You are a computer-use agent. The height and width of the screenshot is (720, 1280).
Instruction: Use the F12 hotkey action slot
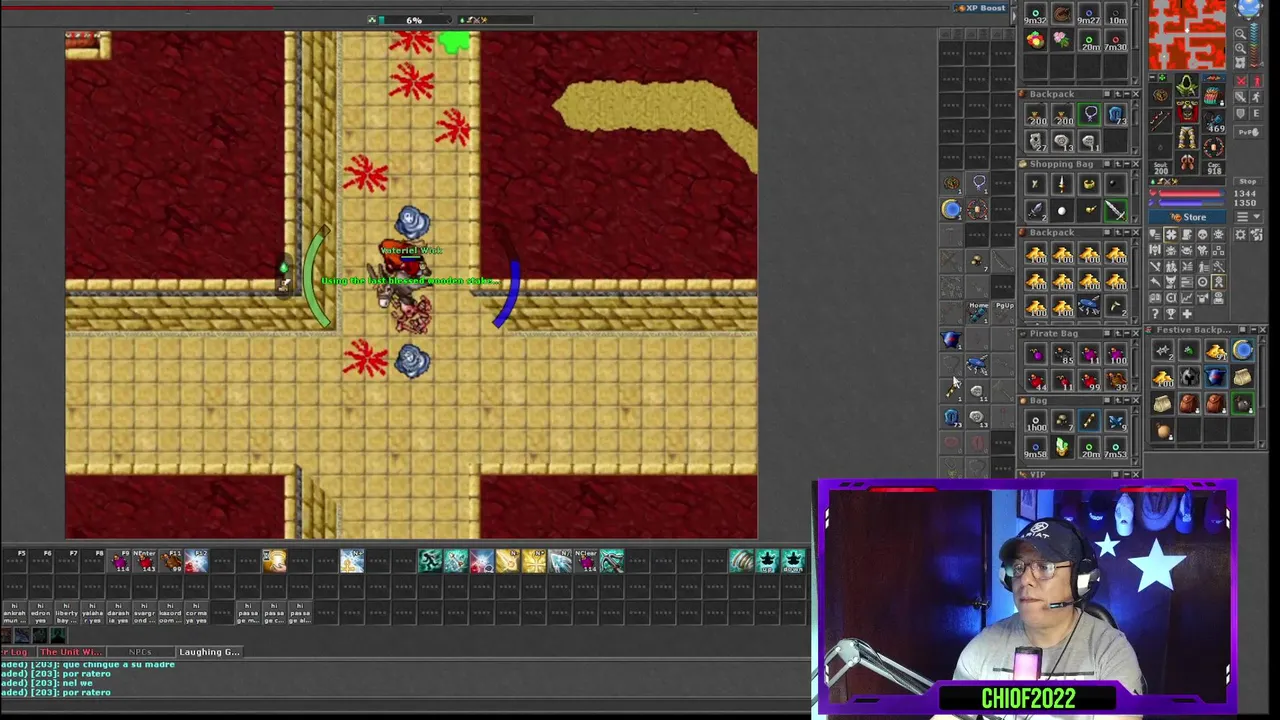[196, 561]
